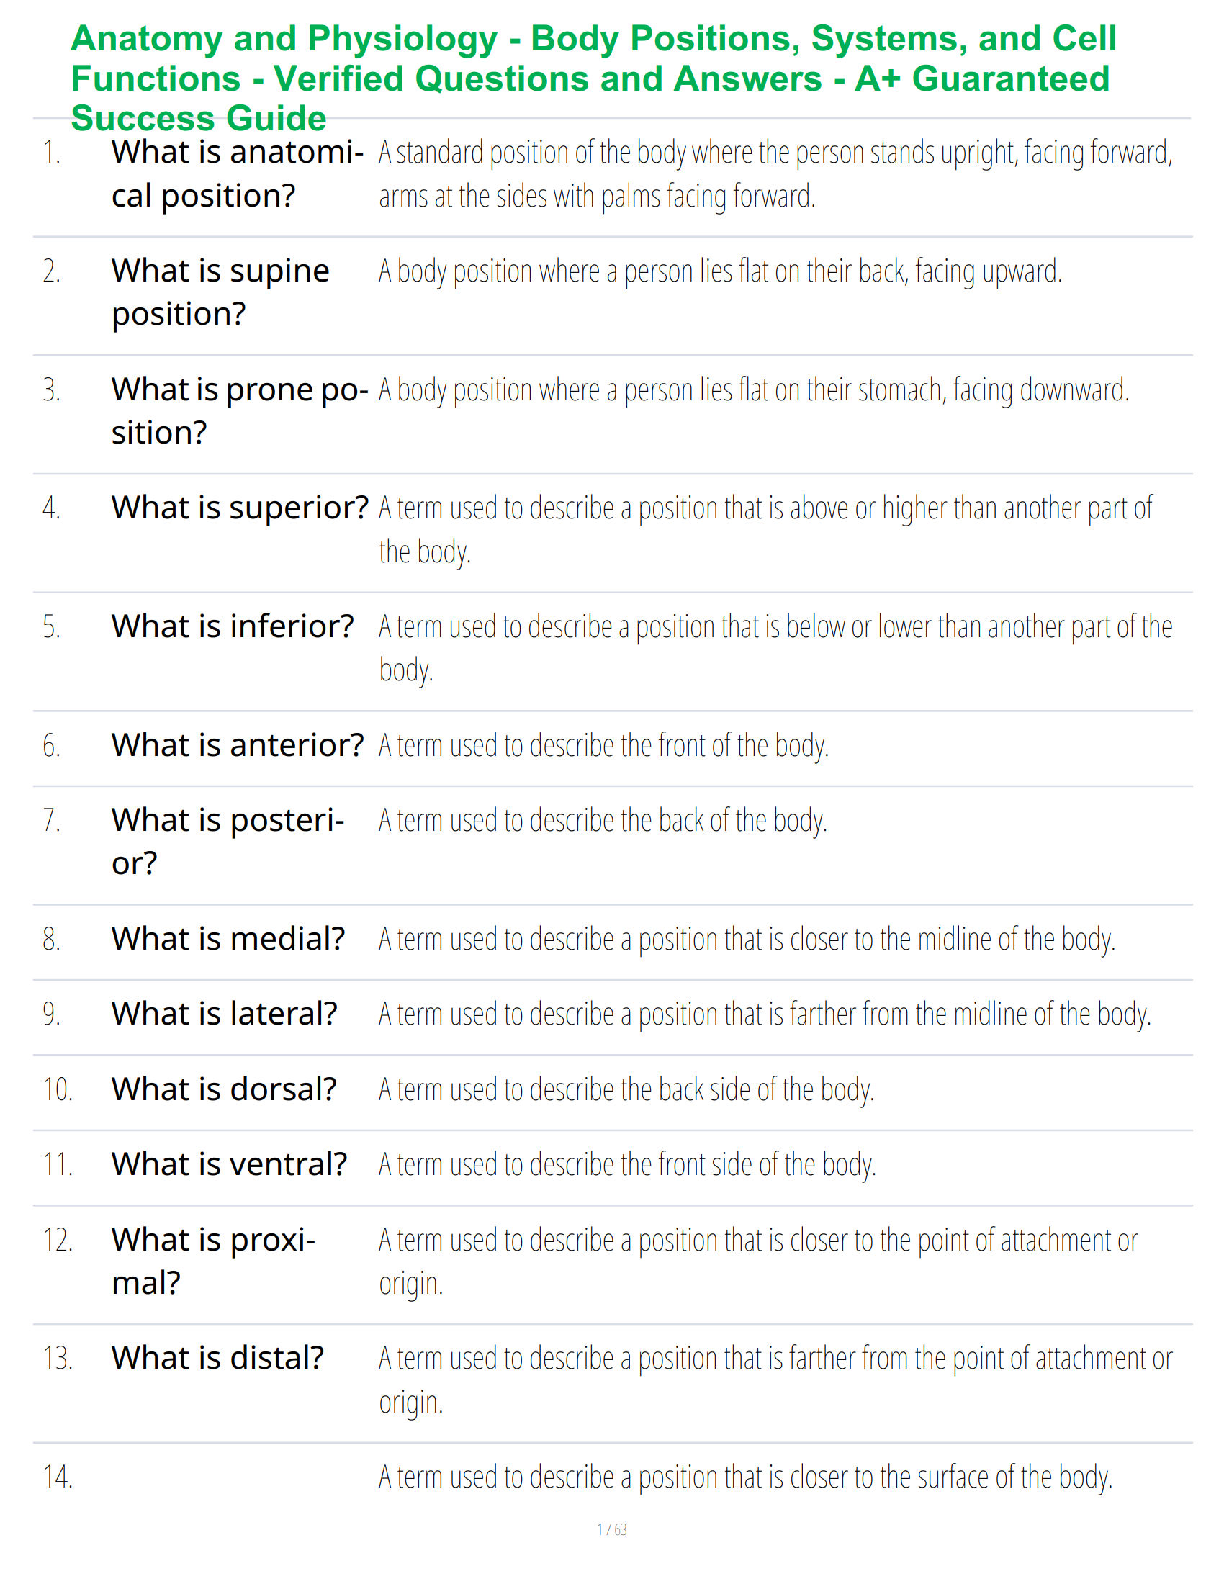The image size is (1224, 1584).
Task: Select the 'What is superior?' term
Action: (x=240, y=508)
